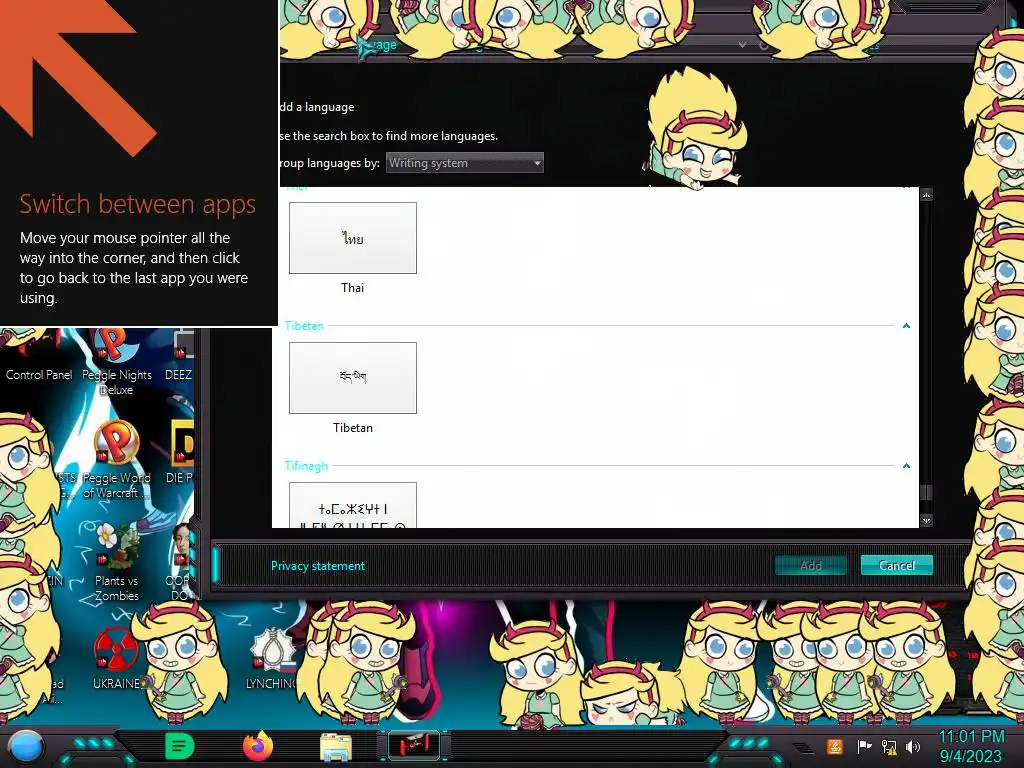Open Peggle World of Warcraft desktop icon
Viewport: 1024px width, 768px height.
pos(117,459)
